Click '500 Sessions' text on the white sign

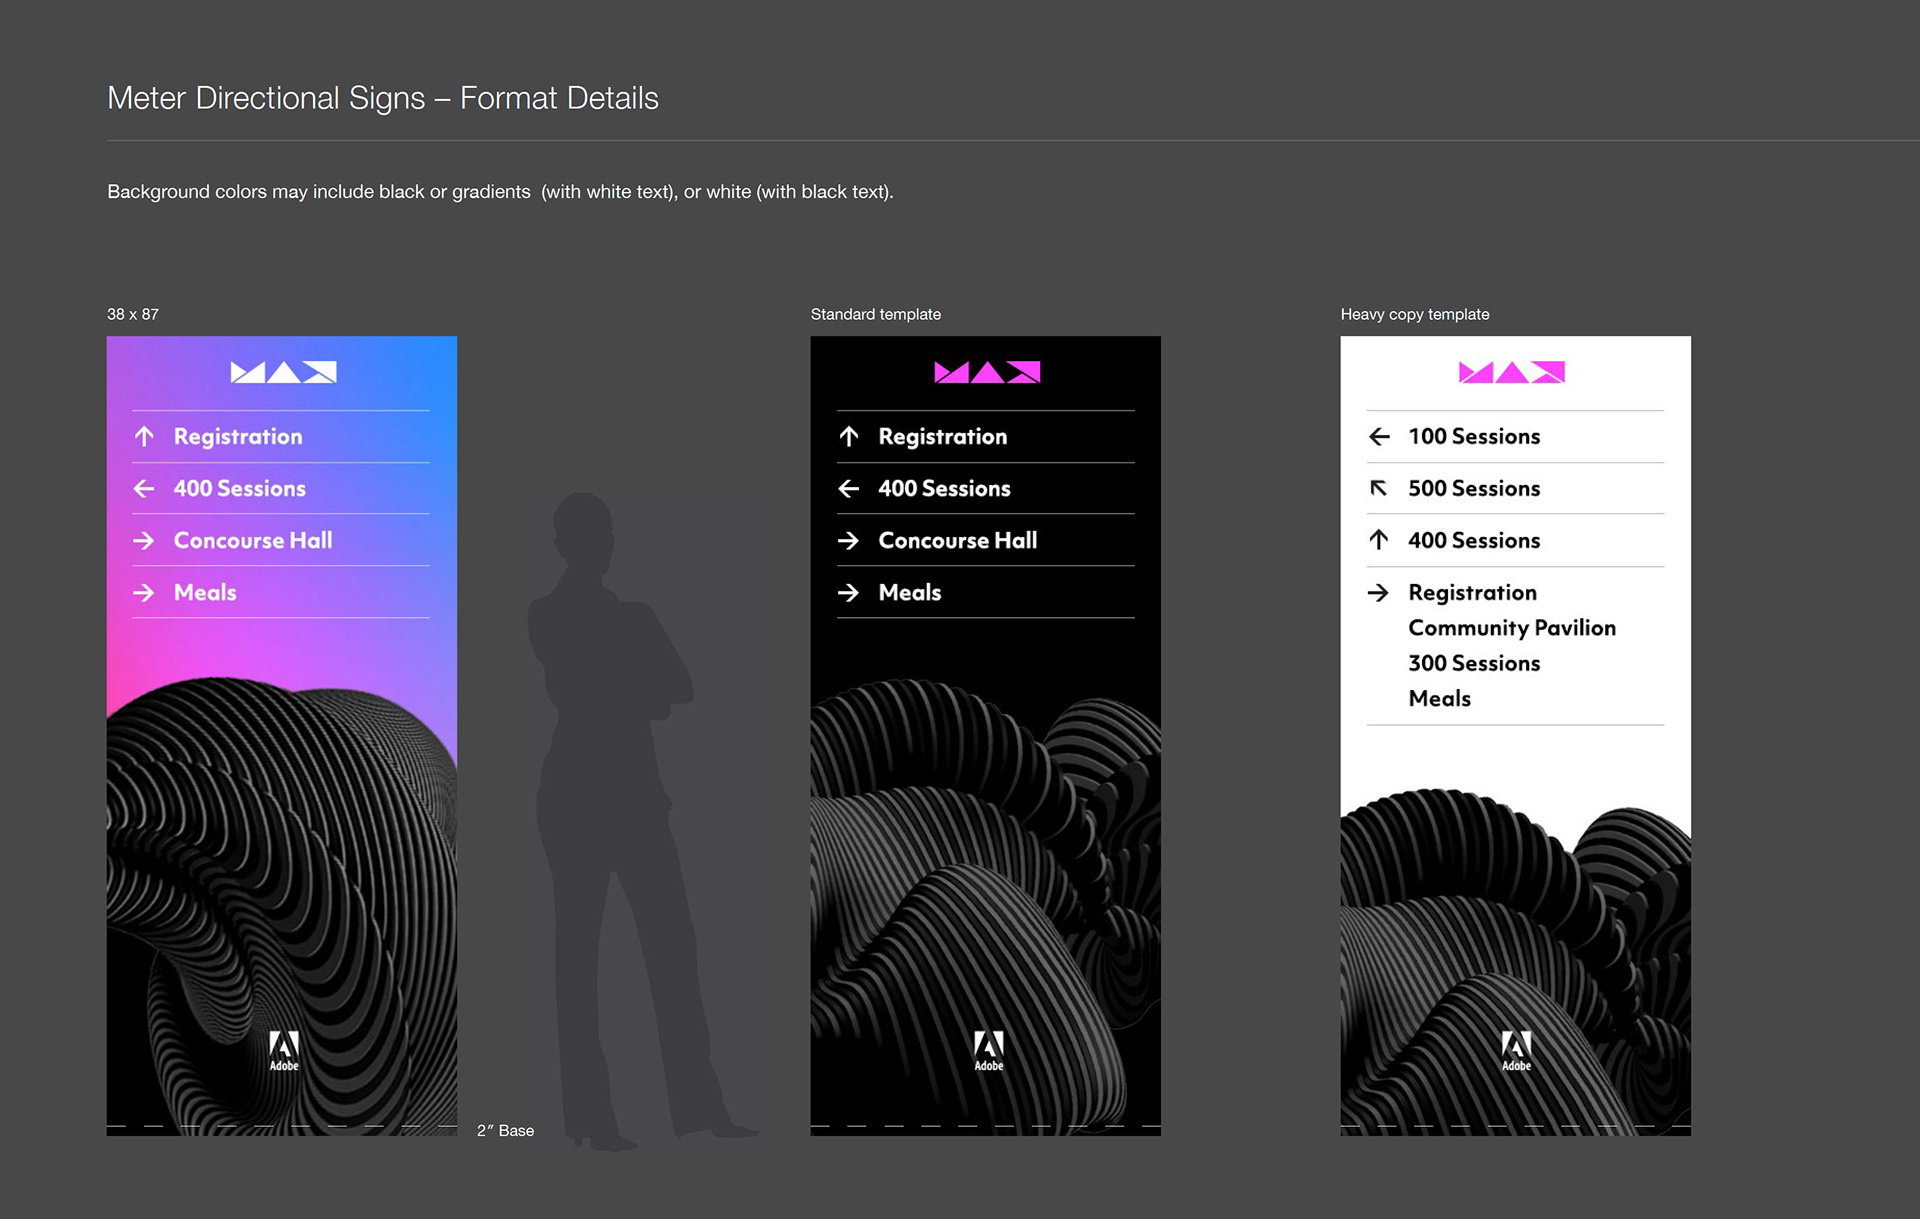click(x=1474, y=488)
